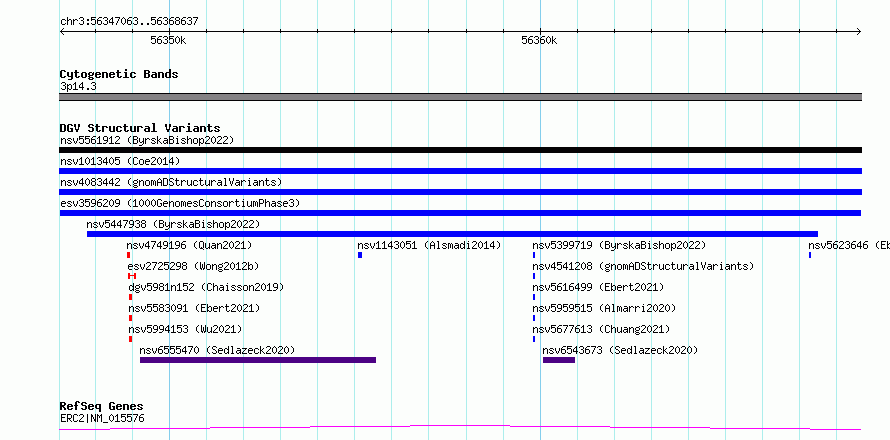Click the nsv5447938 blue variant bar
This screenshot has width=890, height=440.
point(452,234)
